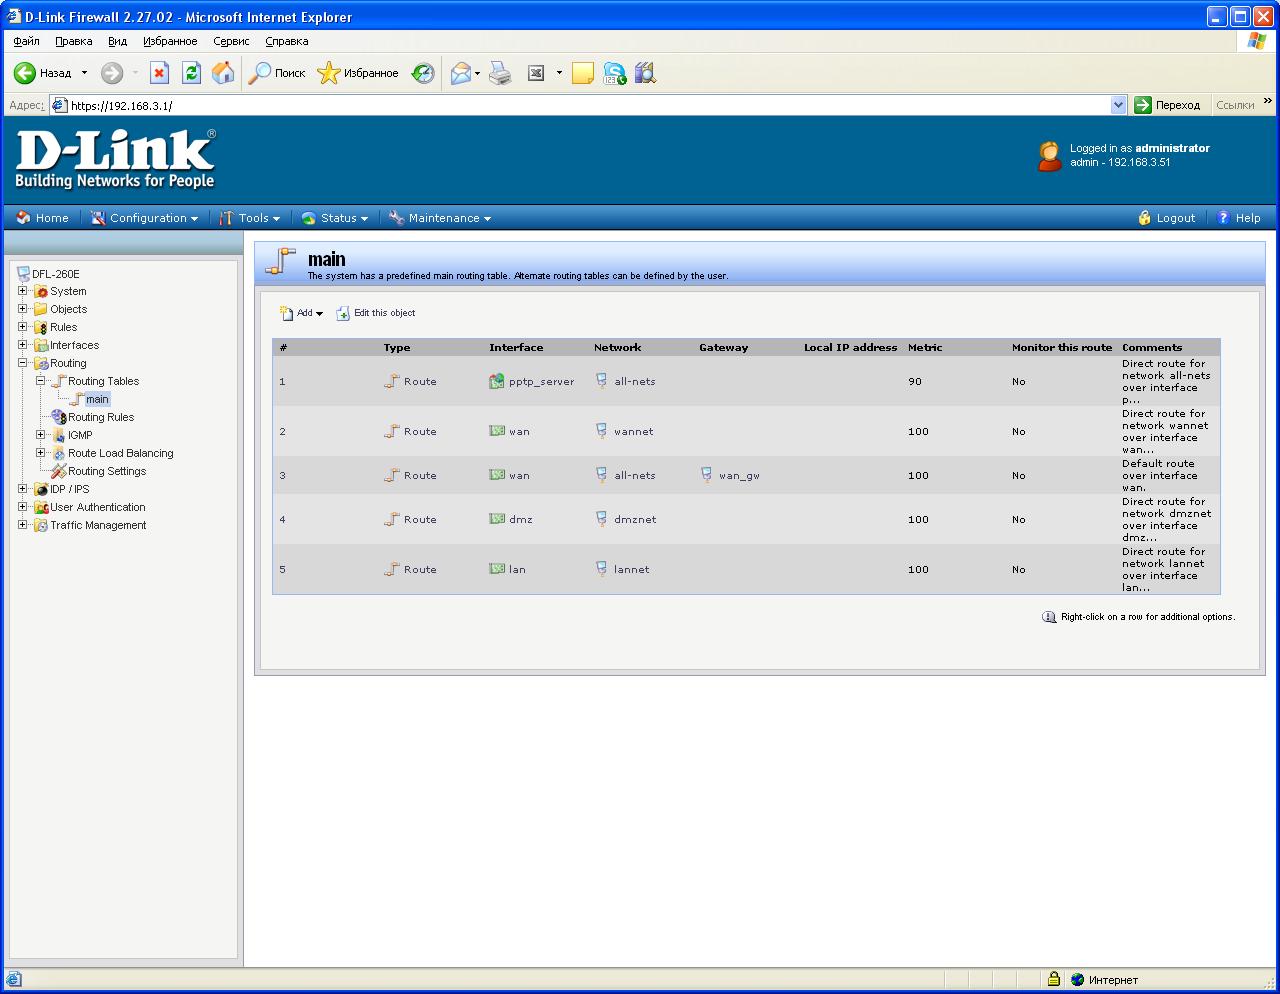
Task: Click the Logout link
Action: tap(1166, 218)
